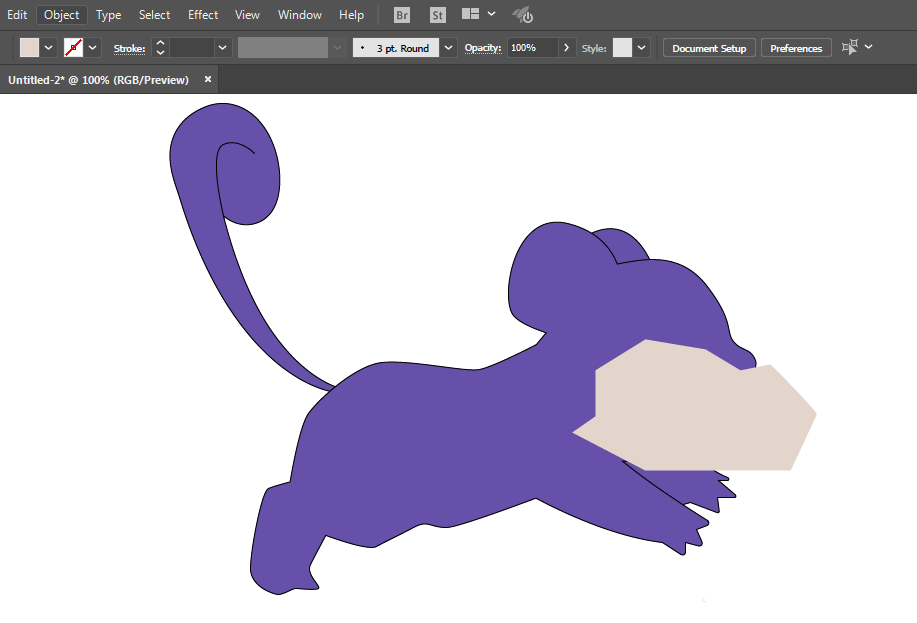Click the Align to selection icon
917x623 pixels.
point(850,47)
